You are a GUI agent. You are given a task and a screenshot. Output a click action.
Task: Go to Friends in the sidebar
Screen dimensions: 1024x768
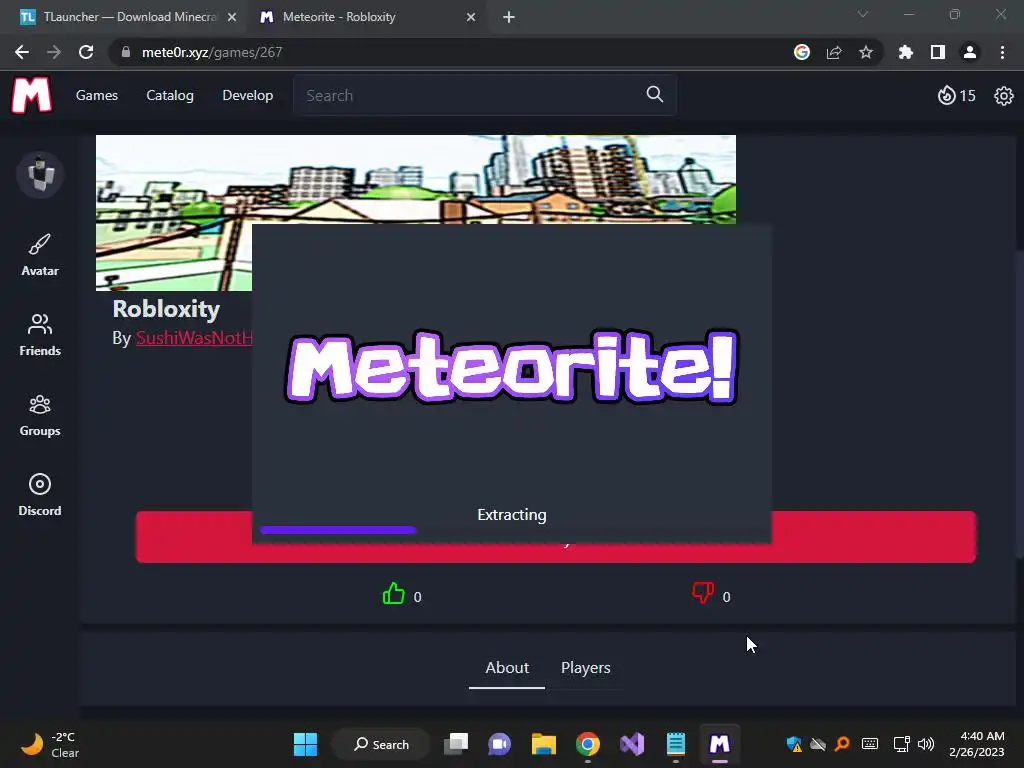40,334
